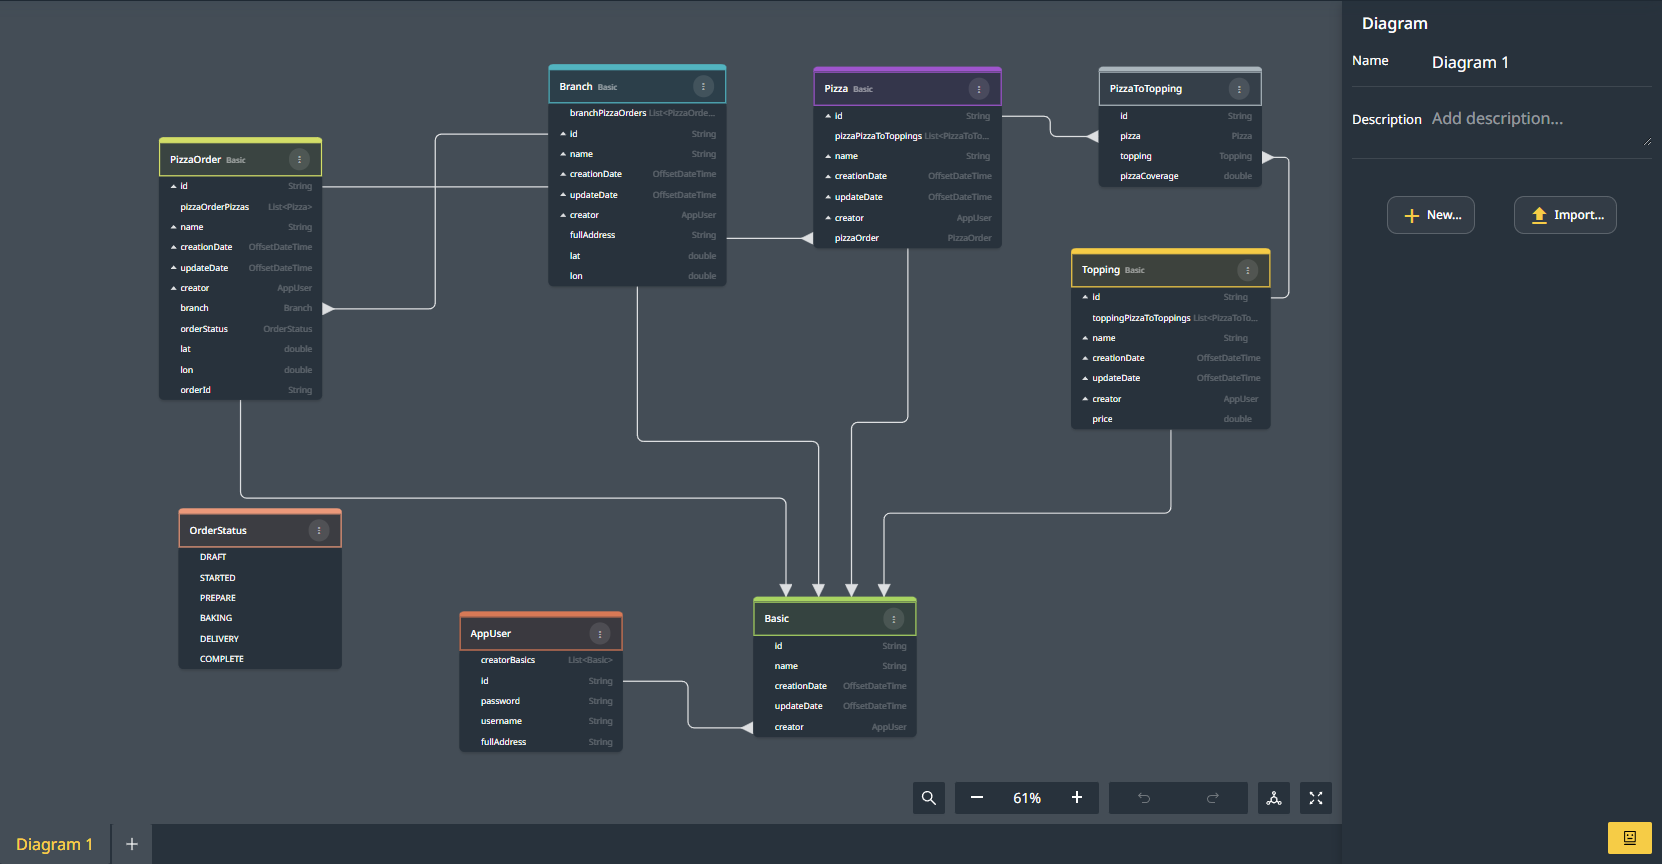Click the 61% zoom level display

pyautogui.click(x=1027, y=798)
